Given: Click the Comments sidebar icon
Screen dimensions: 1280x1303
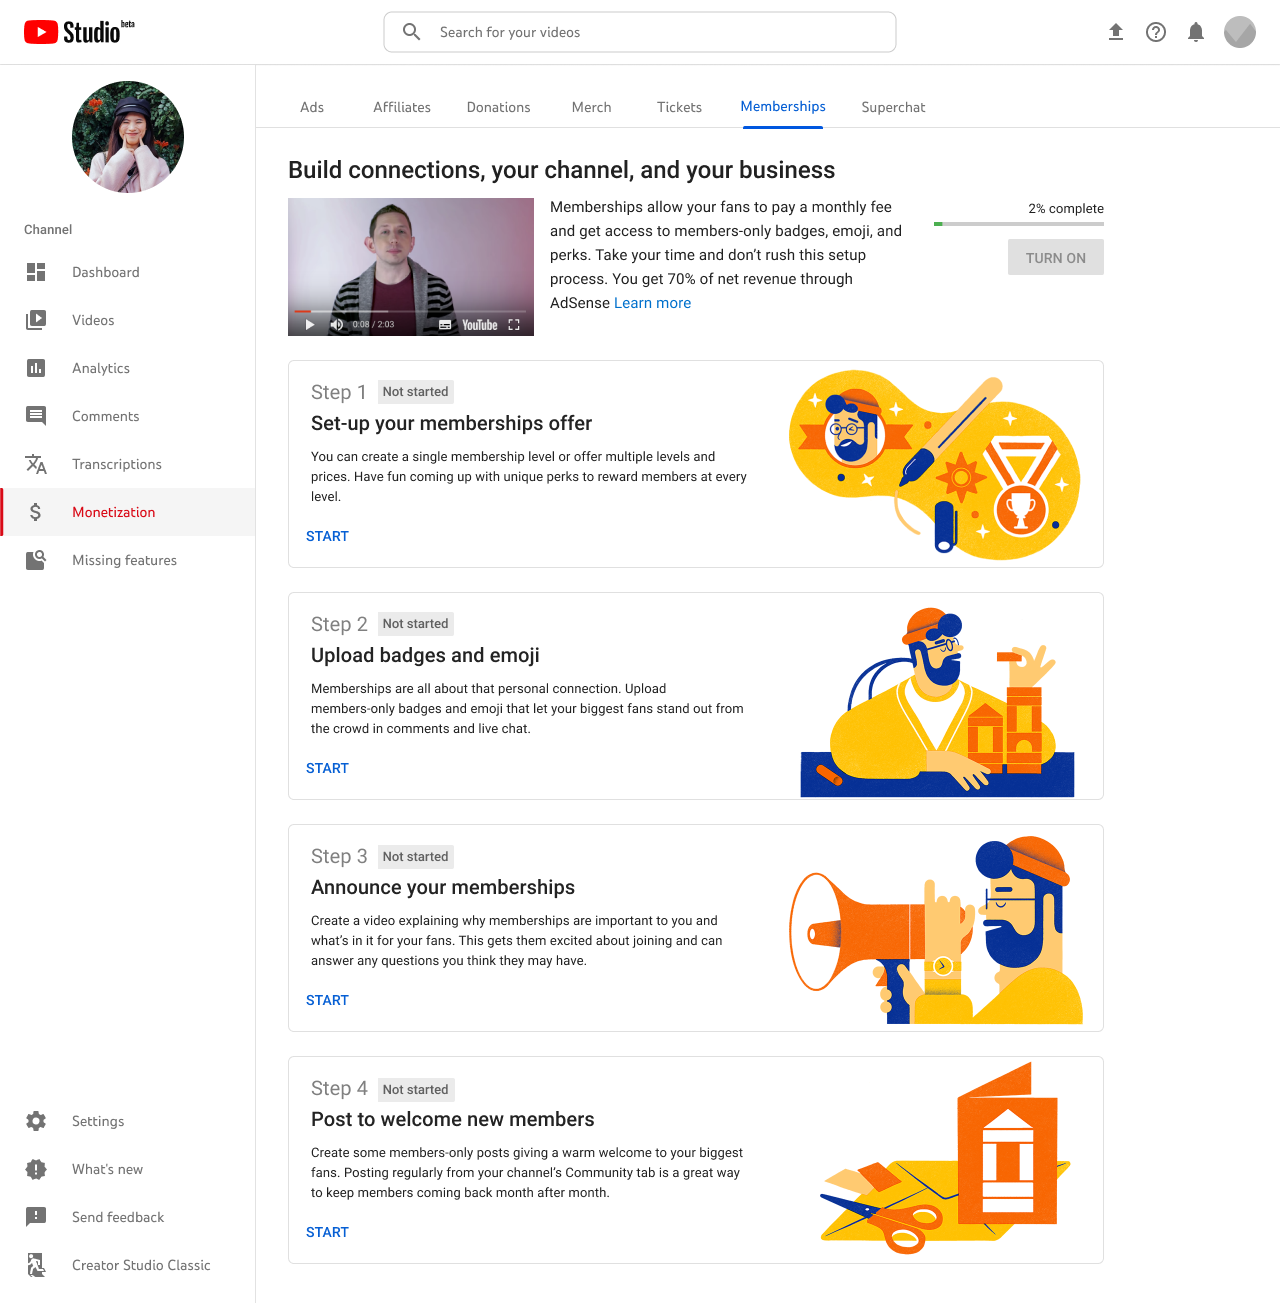Looking at the screenshot, I should coord(36,416).
